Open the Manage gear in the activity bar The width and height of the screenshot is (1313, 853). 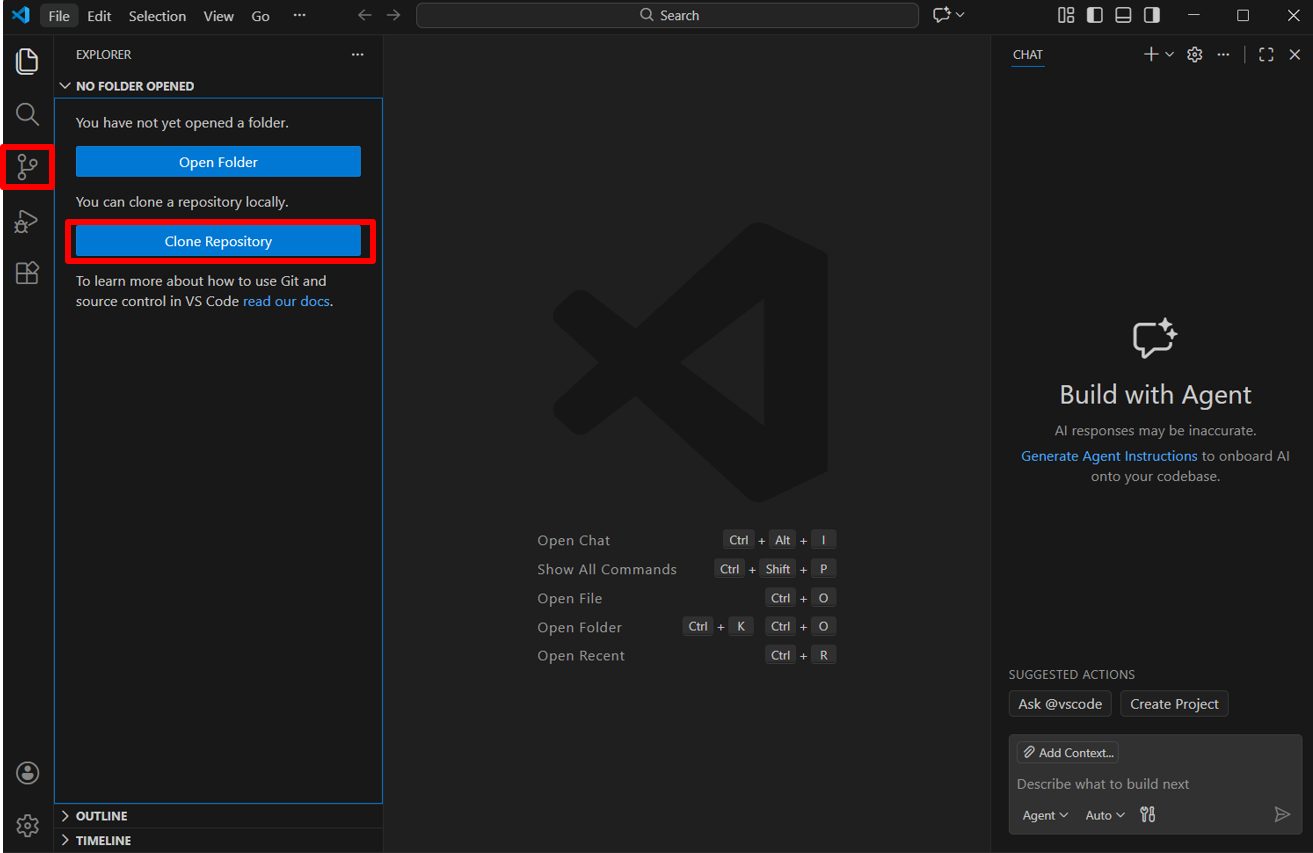click(28, 825)
